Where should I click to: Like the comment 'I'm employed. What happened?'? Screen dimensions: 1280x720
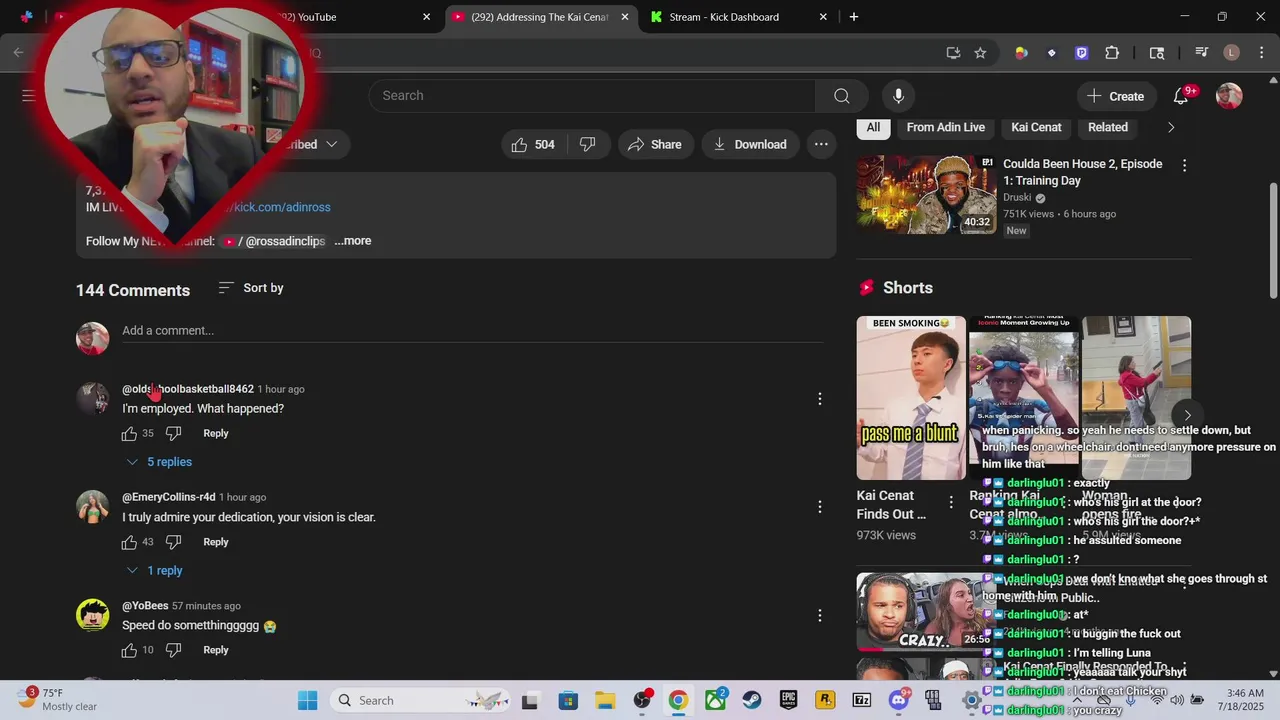point(129,433)
